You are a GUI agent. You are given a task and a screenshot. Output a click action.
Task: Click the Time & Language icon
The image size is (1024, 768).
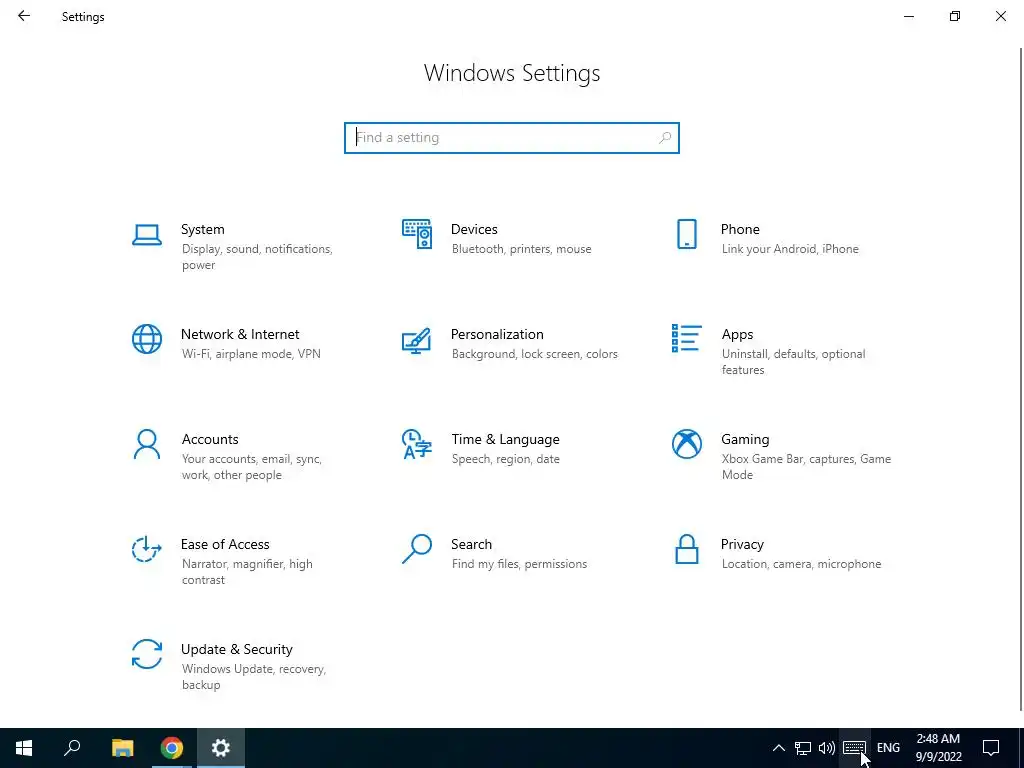pyautogui.click(x=417, y=444)
